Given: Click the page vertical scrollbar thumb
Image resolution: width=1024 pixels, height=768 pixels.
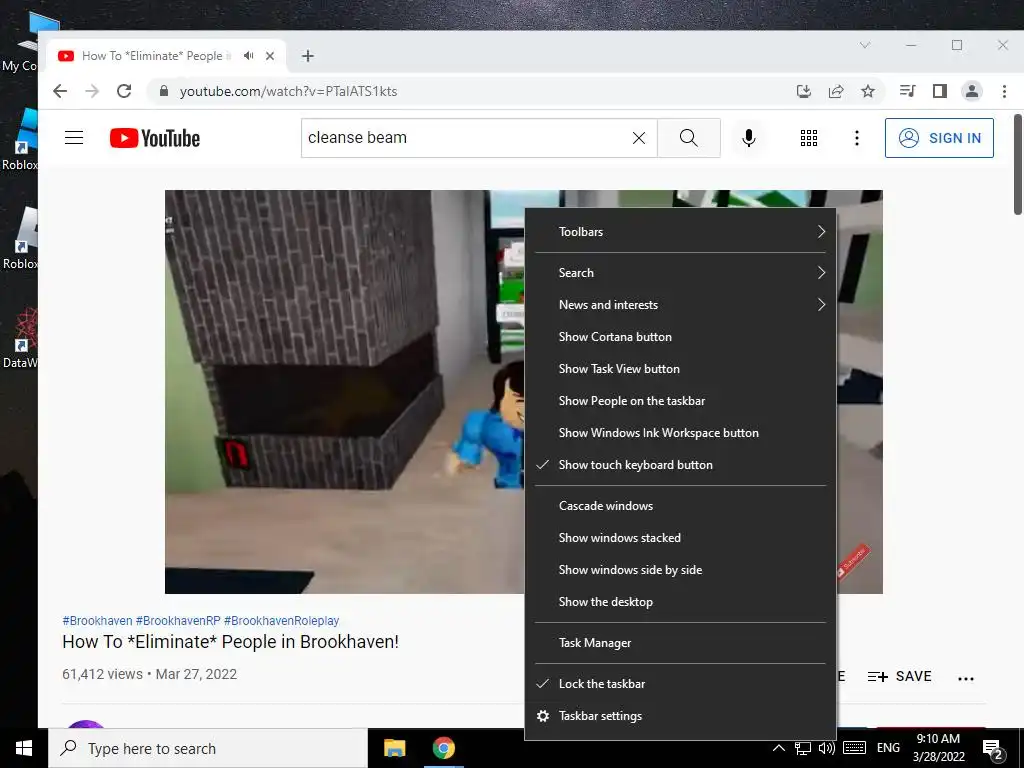Looking at the screenshot, I should (x=1017, y=164).
